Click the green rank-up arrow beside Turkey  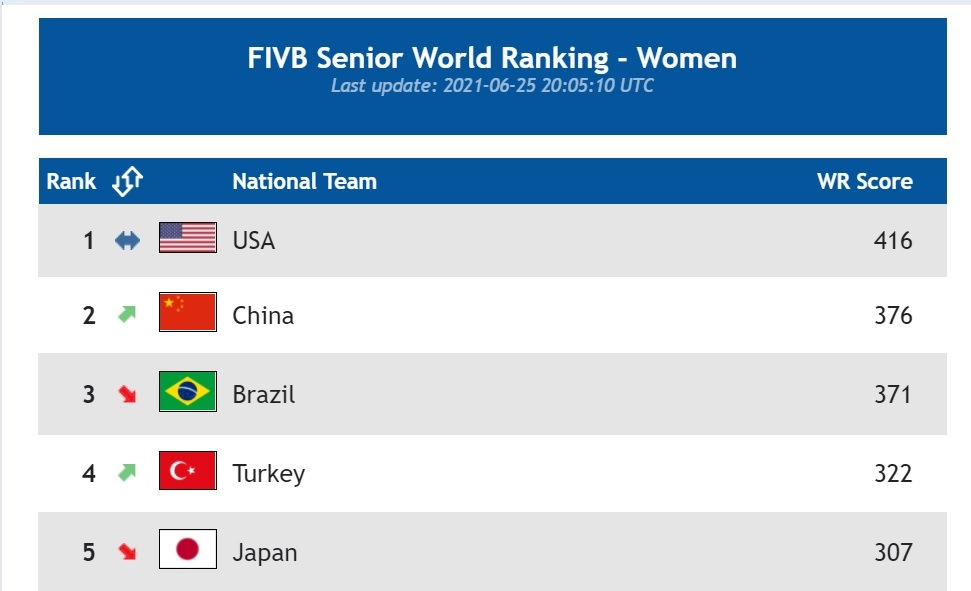[125, 472]
